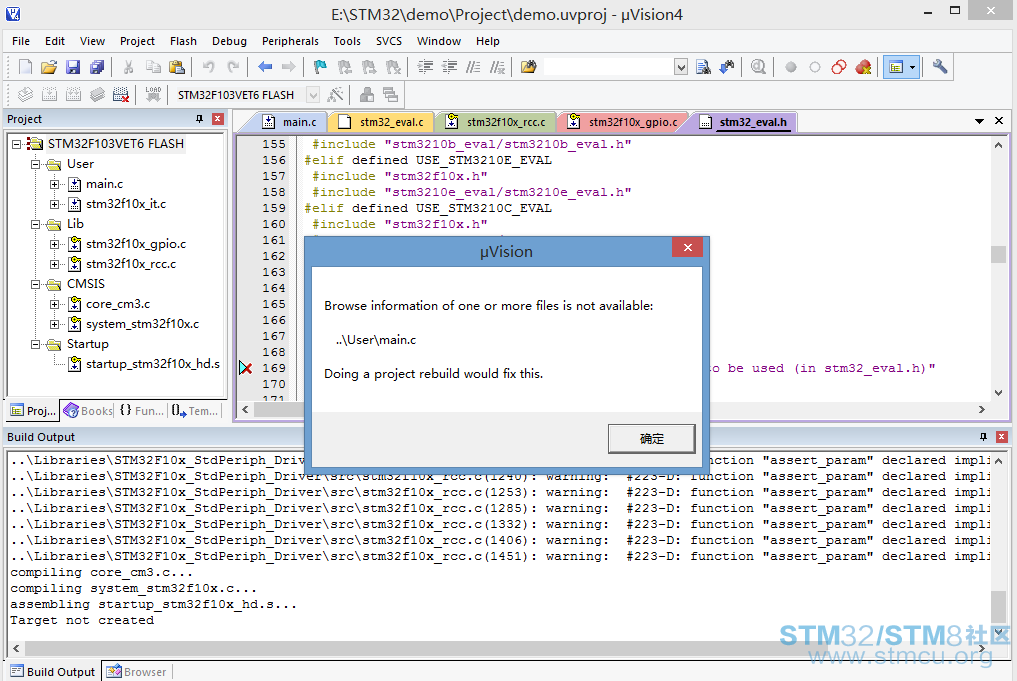This screenshot has width=1017, height=681.
Task: Open the window layout dropdown arrow
Action: 913,67
